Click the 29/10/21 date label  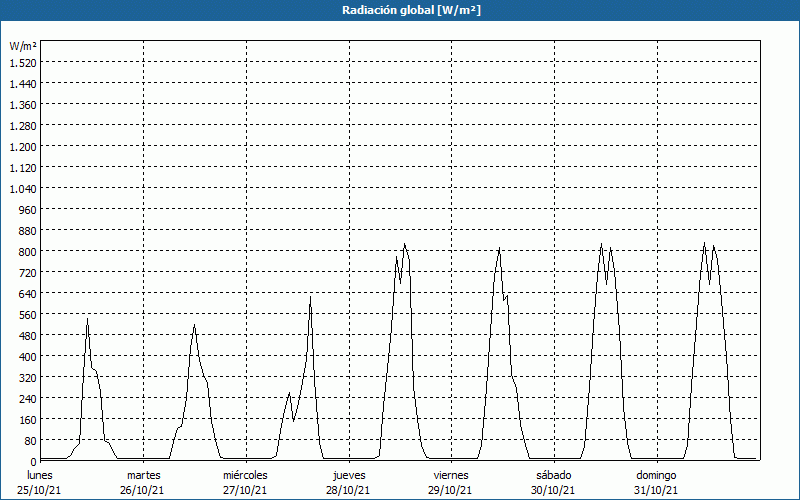[451, 490]
